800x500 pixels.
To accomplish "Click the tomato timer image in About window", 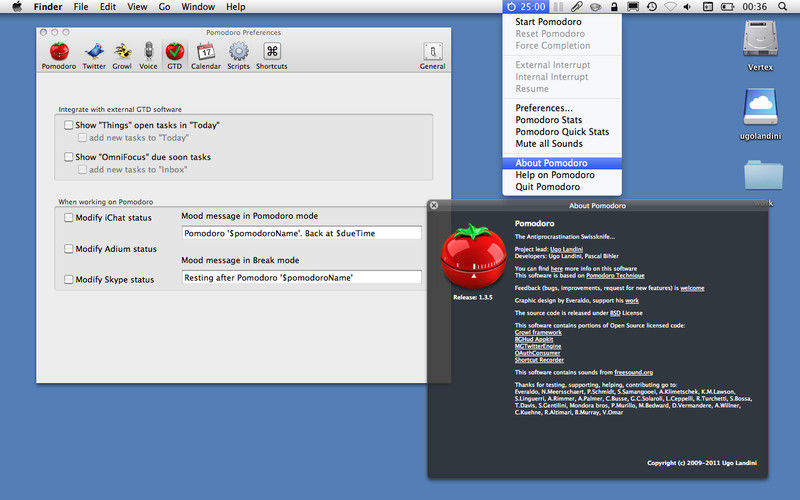I will (x=473, y=257).
